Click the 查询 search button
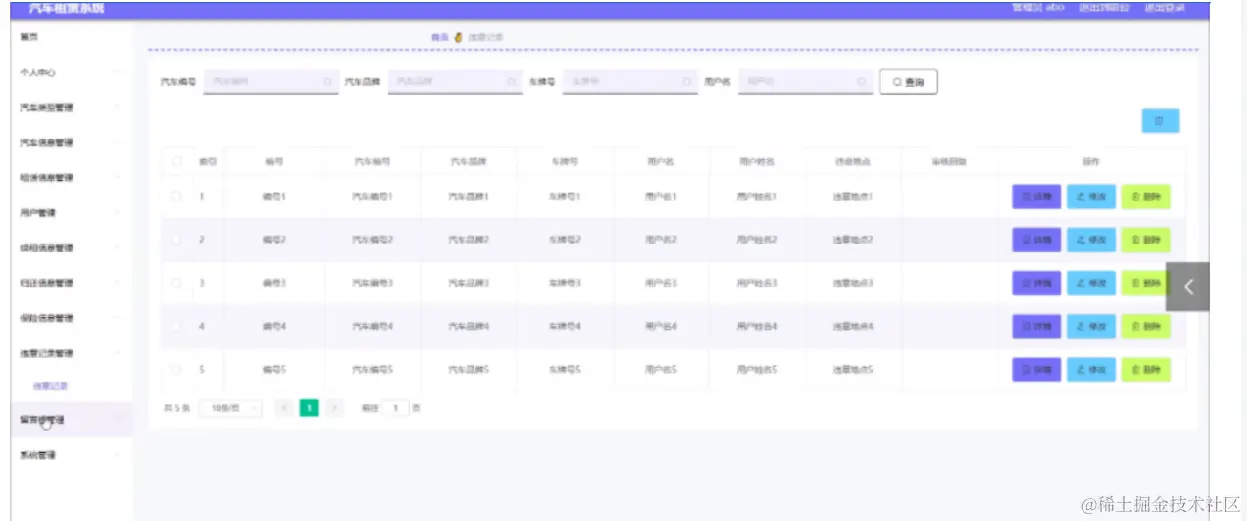Image resolution: width=1247 pixels, height=521 pixels. 908,82
